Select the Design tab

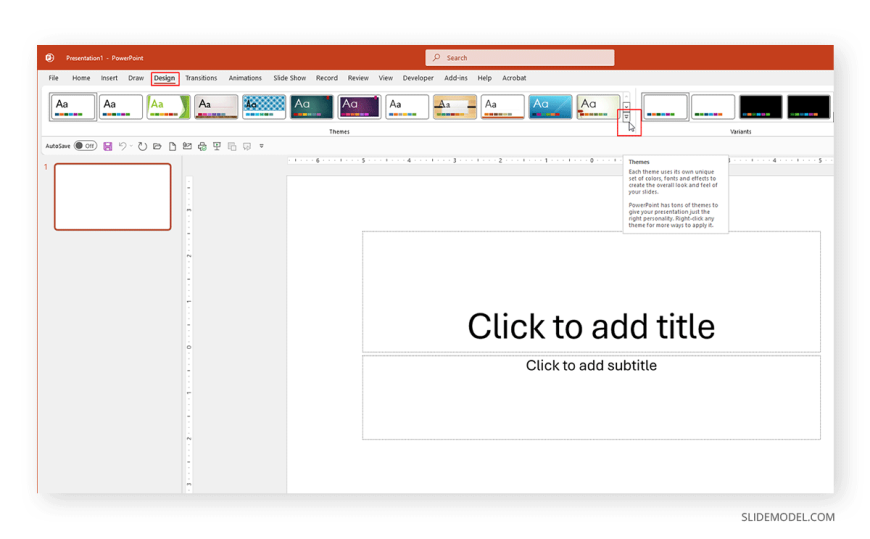click(x=164, y=78)
